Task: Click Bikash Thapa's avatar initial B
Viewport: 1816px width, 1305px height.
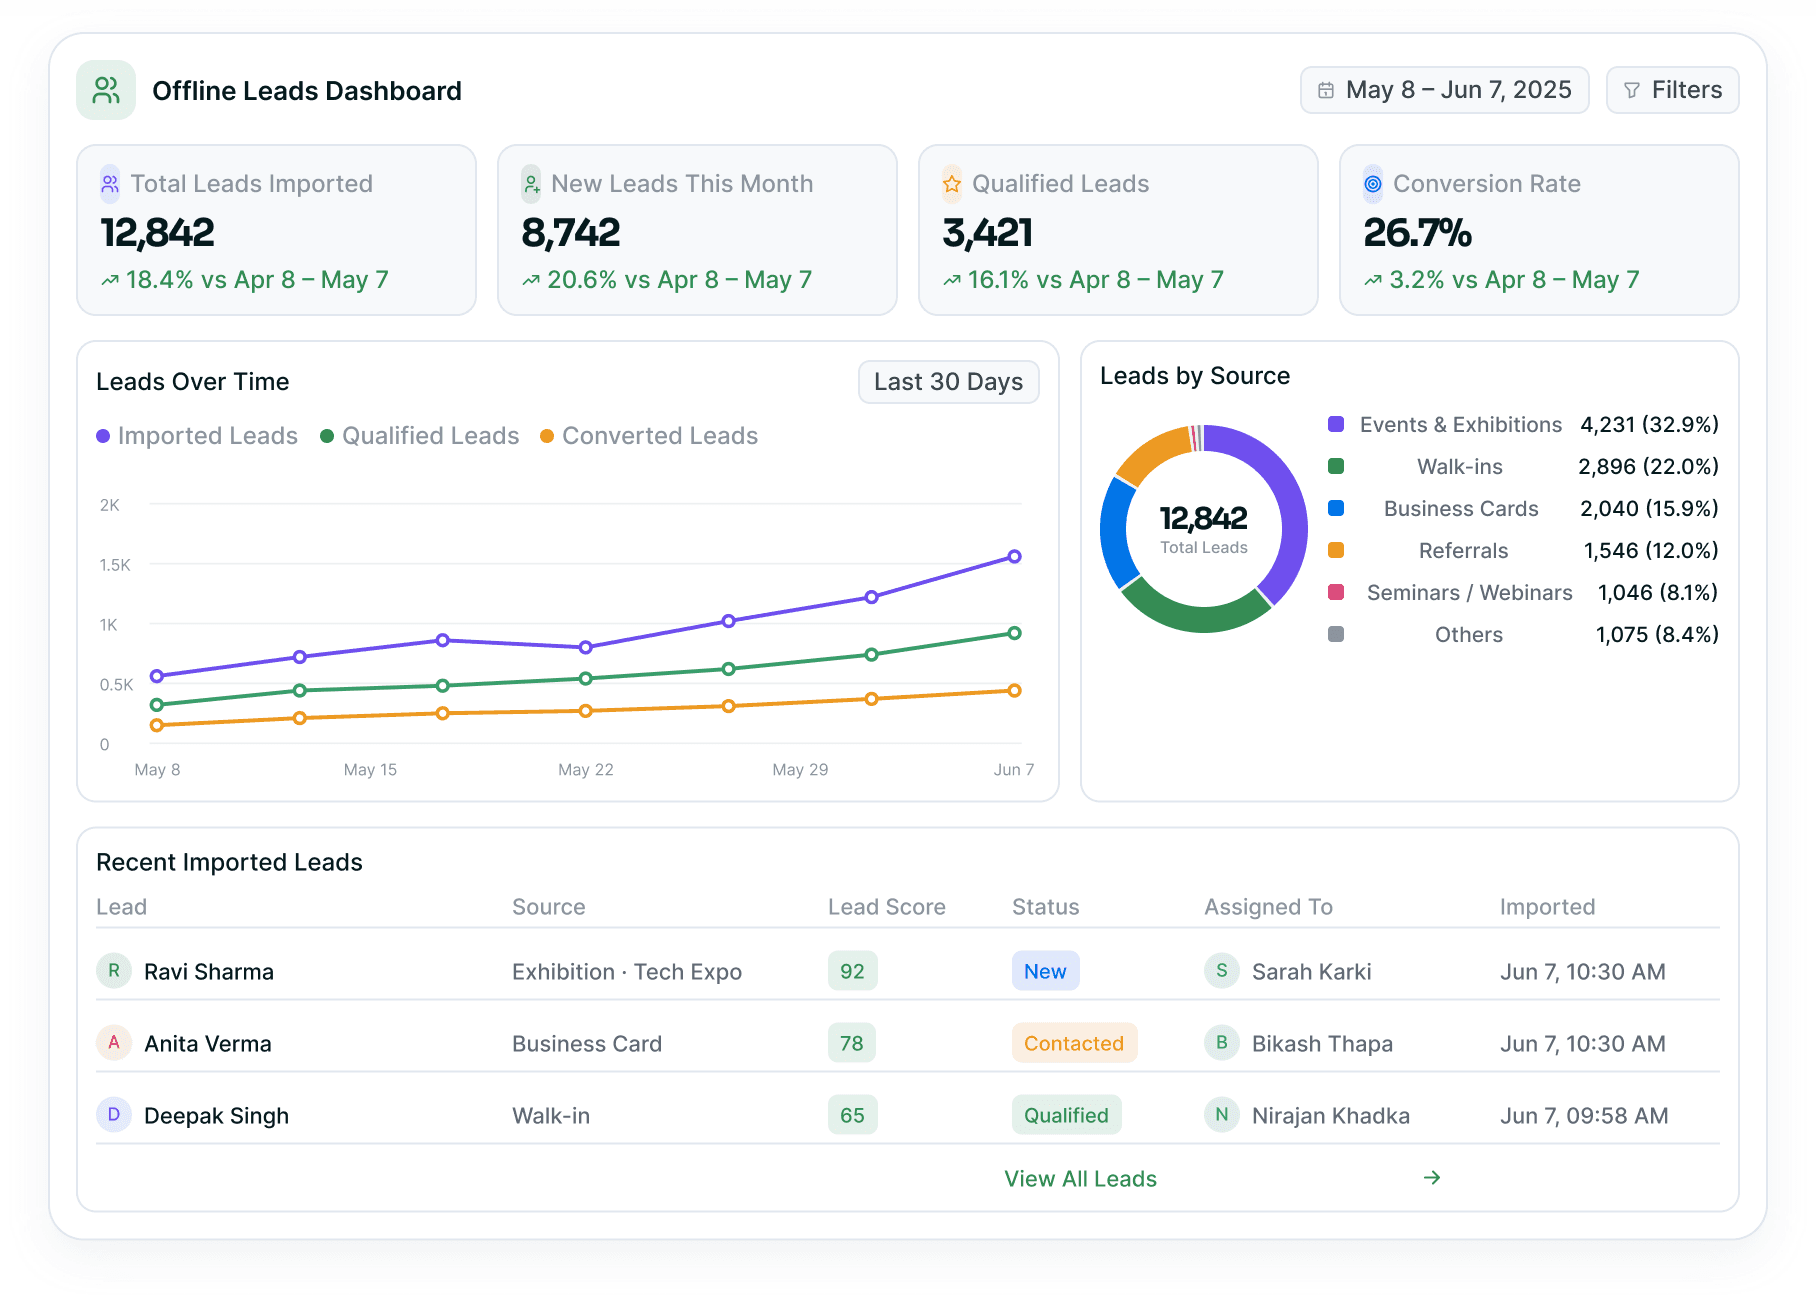Action: tap(1222, 1043)
